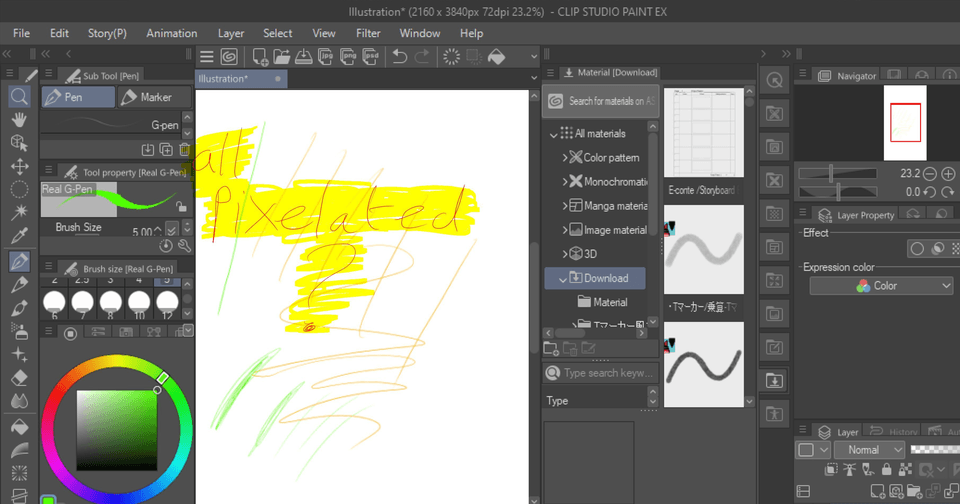Select the Eraser tool
960x504 pixels.
[x=19, y=378]
